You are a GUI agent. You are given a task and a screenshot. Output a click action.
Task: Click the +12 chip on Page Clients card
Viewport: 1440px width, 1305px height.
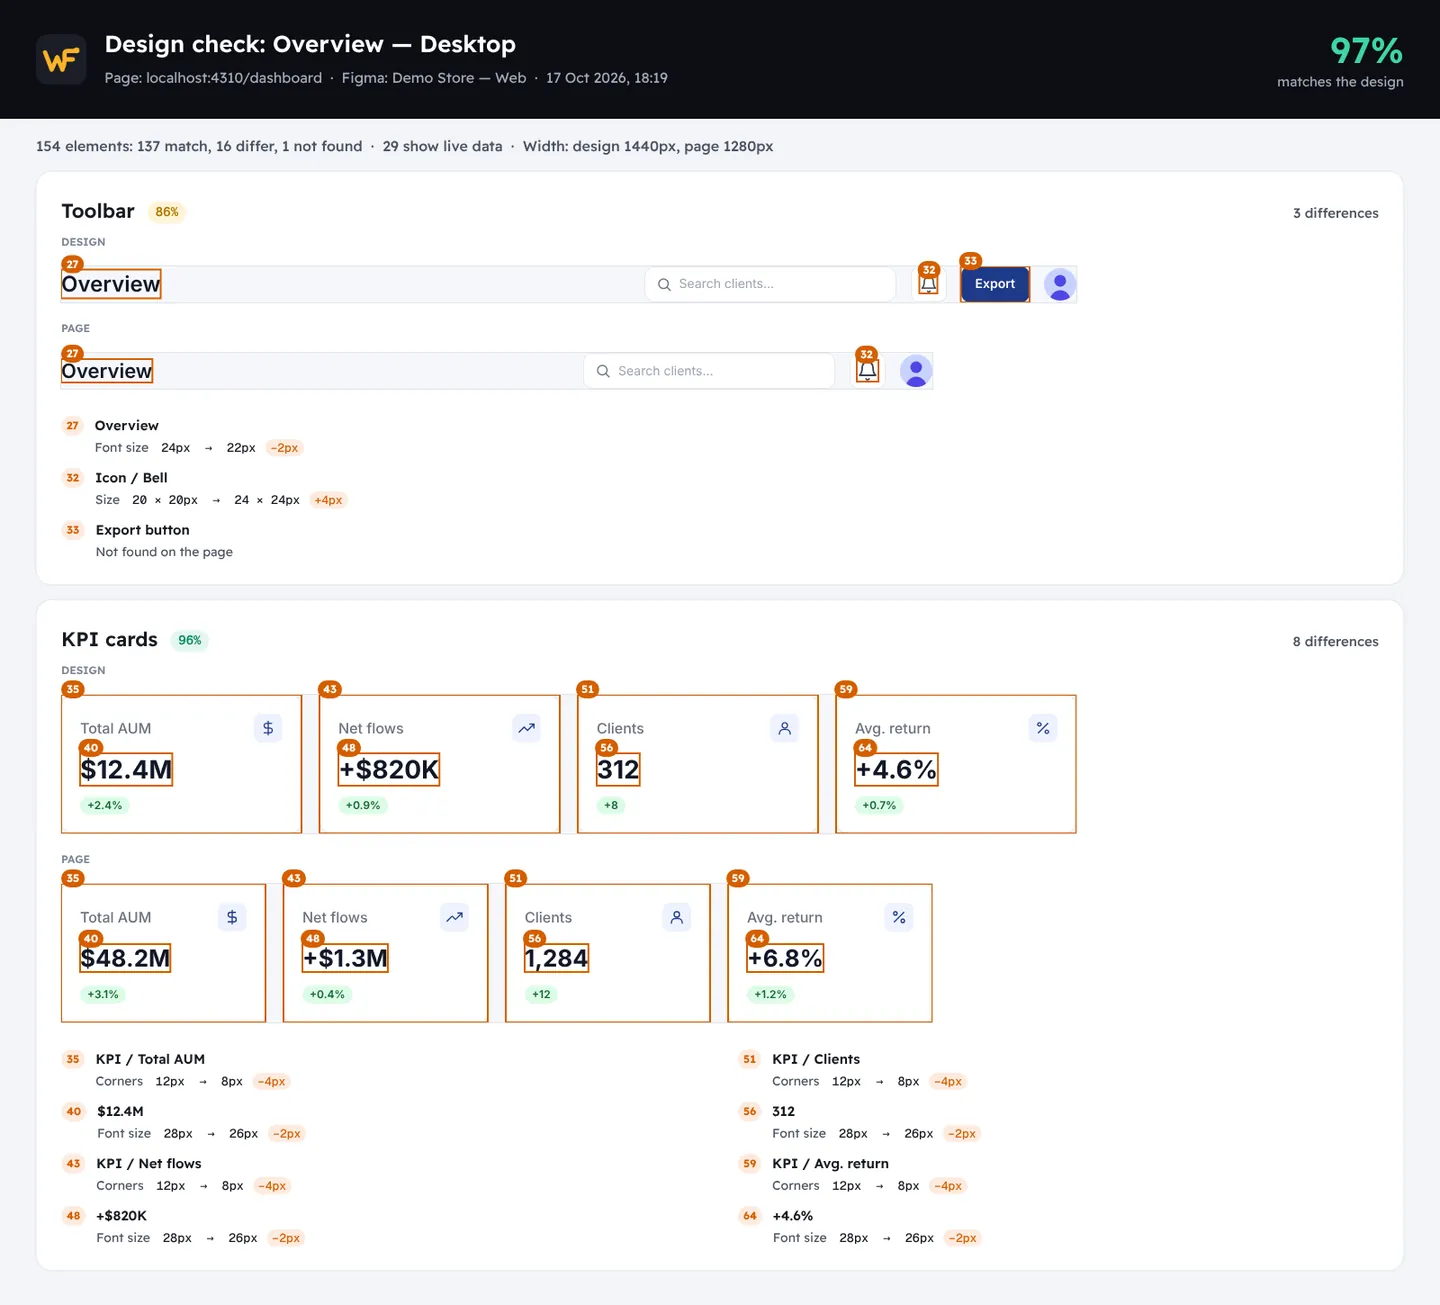(x=541, y=994)
